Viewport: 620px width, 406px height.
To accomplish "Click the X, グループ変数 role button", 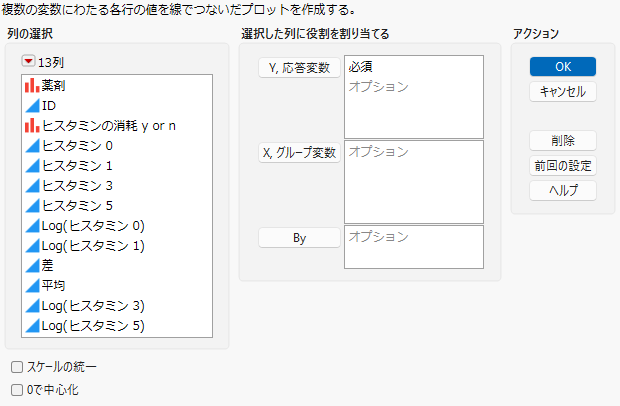I will tap(299, 153).
